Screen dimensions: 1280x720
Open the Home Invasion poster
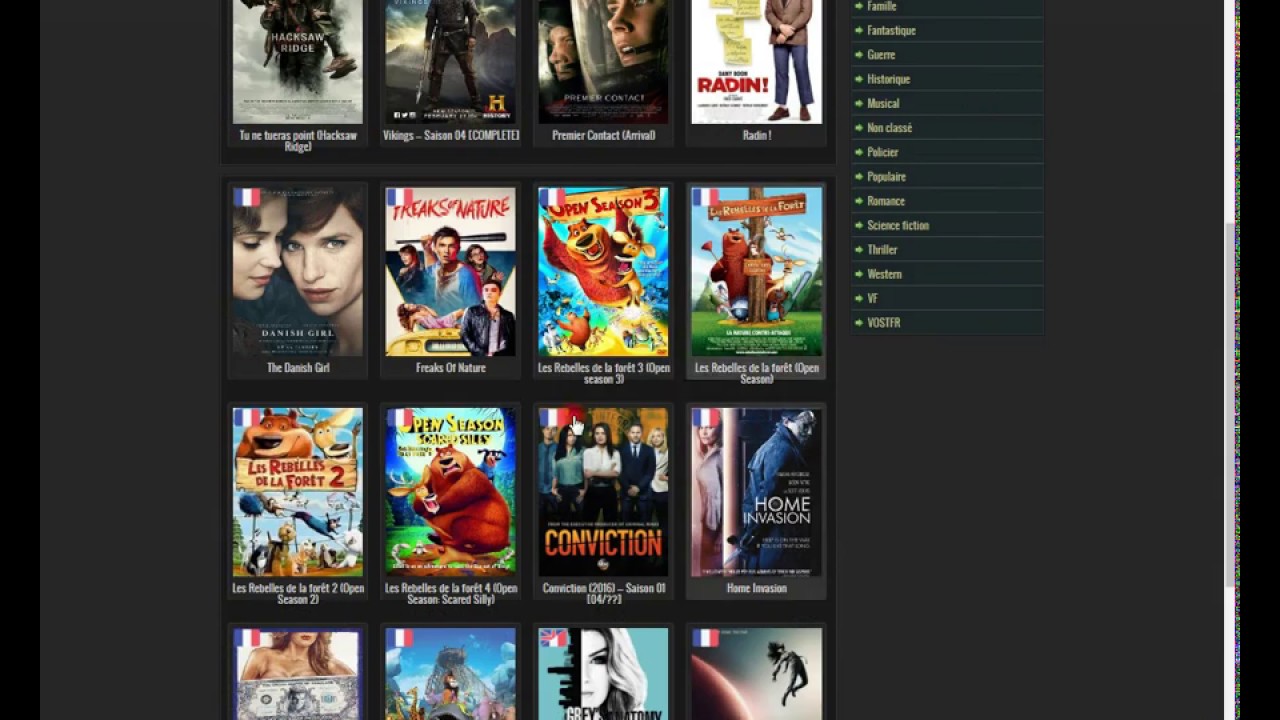pyautogui.click(x=756, y=492)
